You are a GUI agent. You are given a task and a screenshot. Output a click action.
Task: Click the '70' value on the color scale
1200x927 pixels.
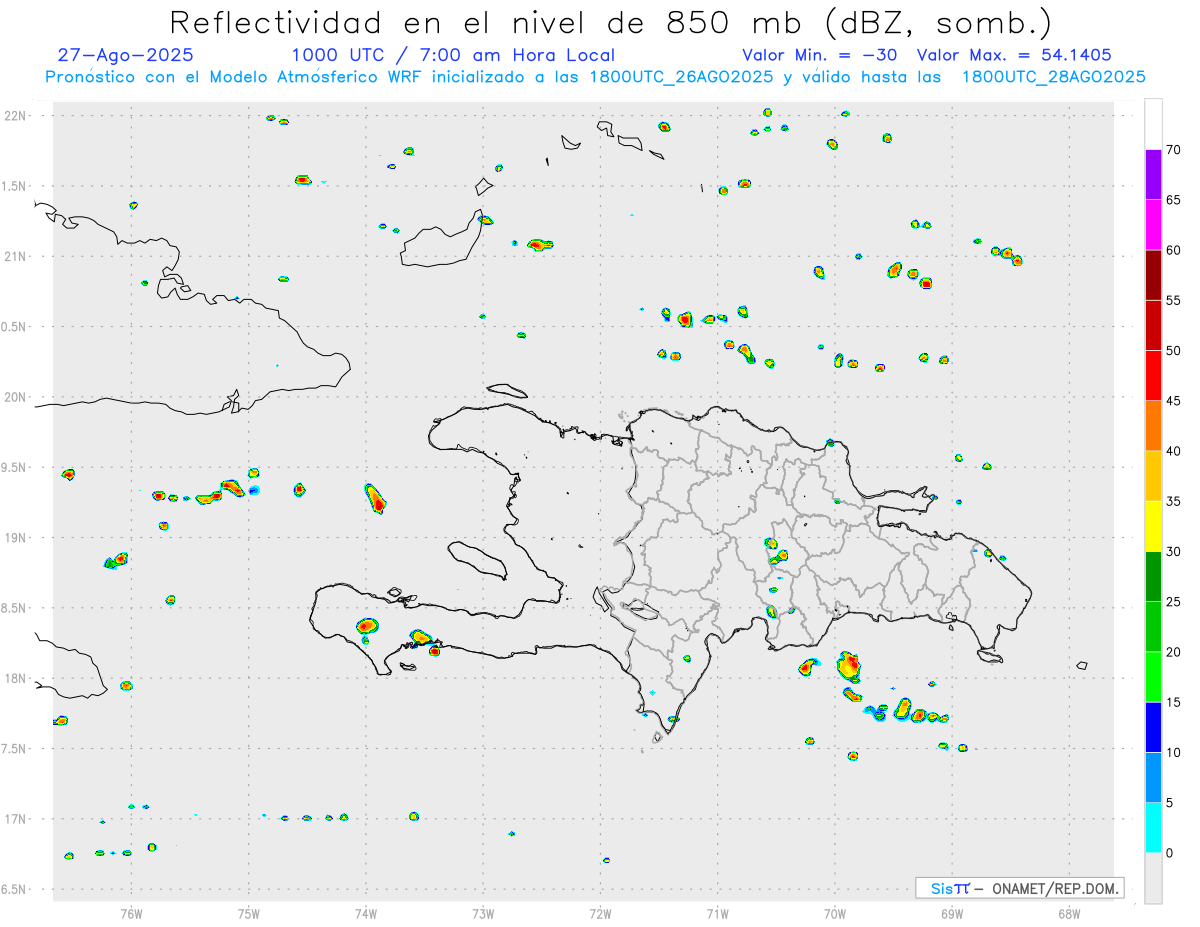1173,150
